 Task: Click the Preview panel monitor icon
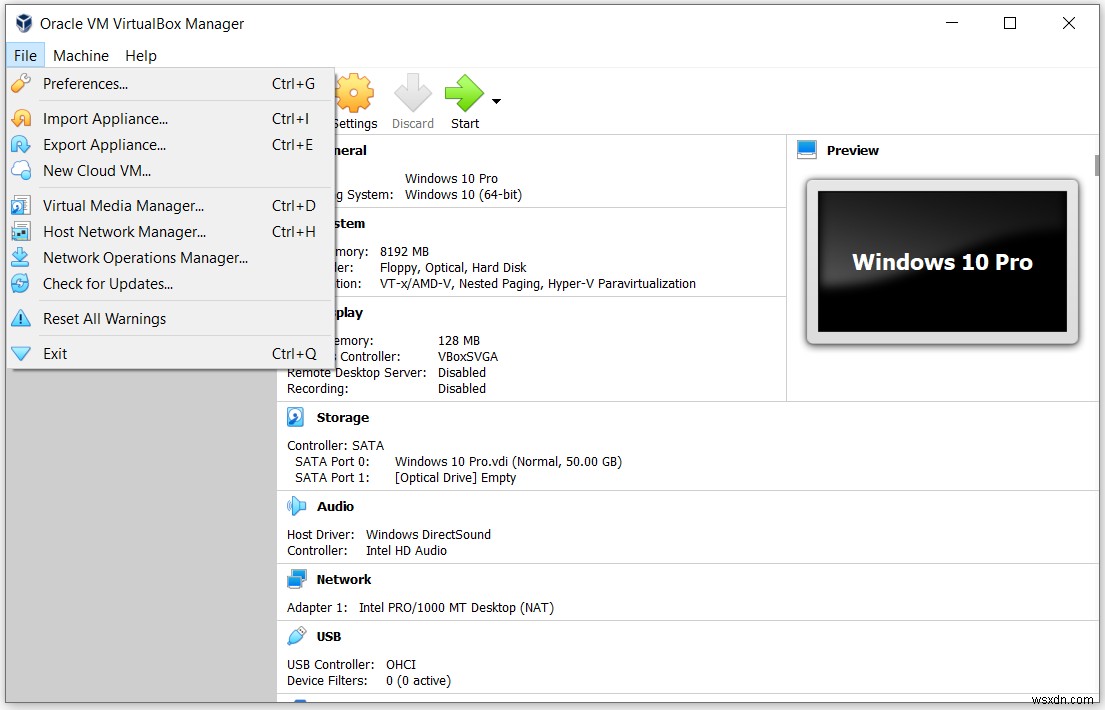tap(806, 149)
